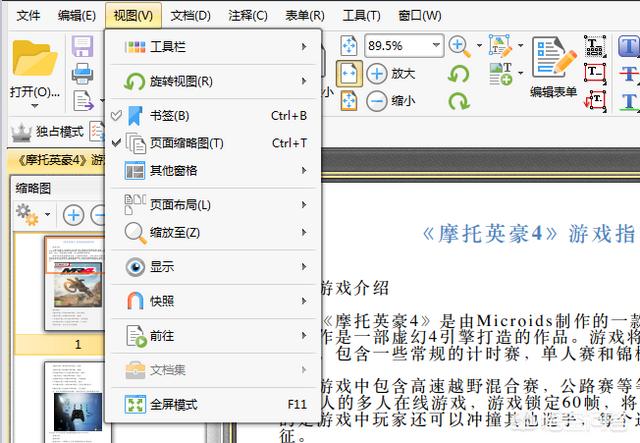The image size is (640, 443).
Task: Click the fit visible icon beside 缩小
Action: 349,101
